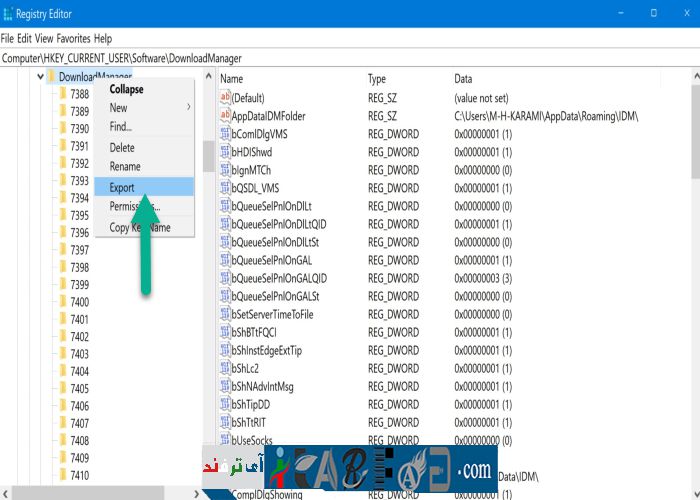Viewport: 700px width, 500px height.
Task: Select the (Default) string value icon
Action: click(x=224, y=98)
